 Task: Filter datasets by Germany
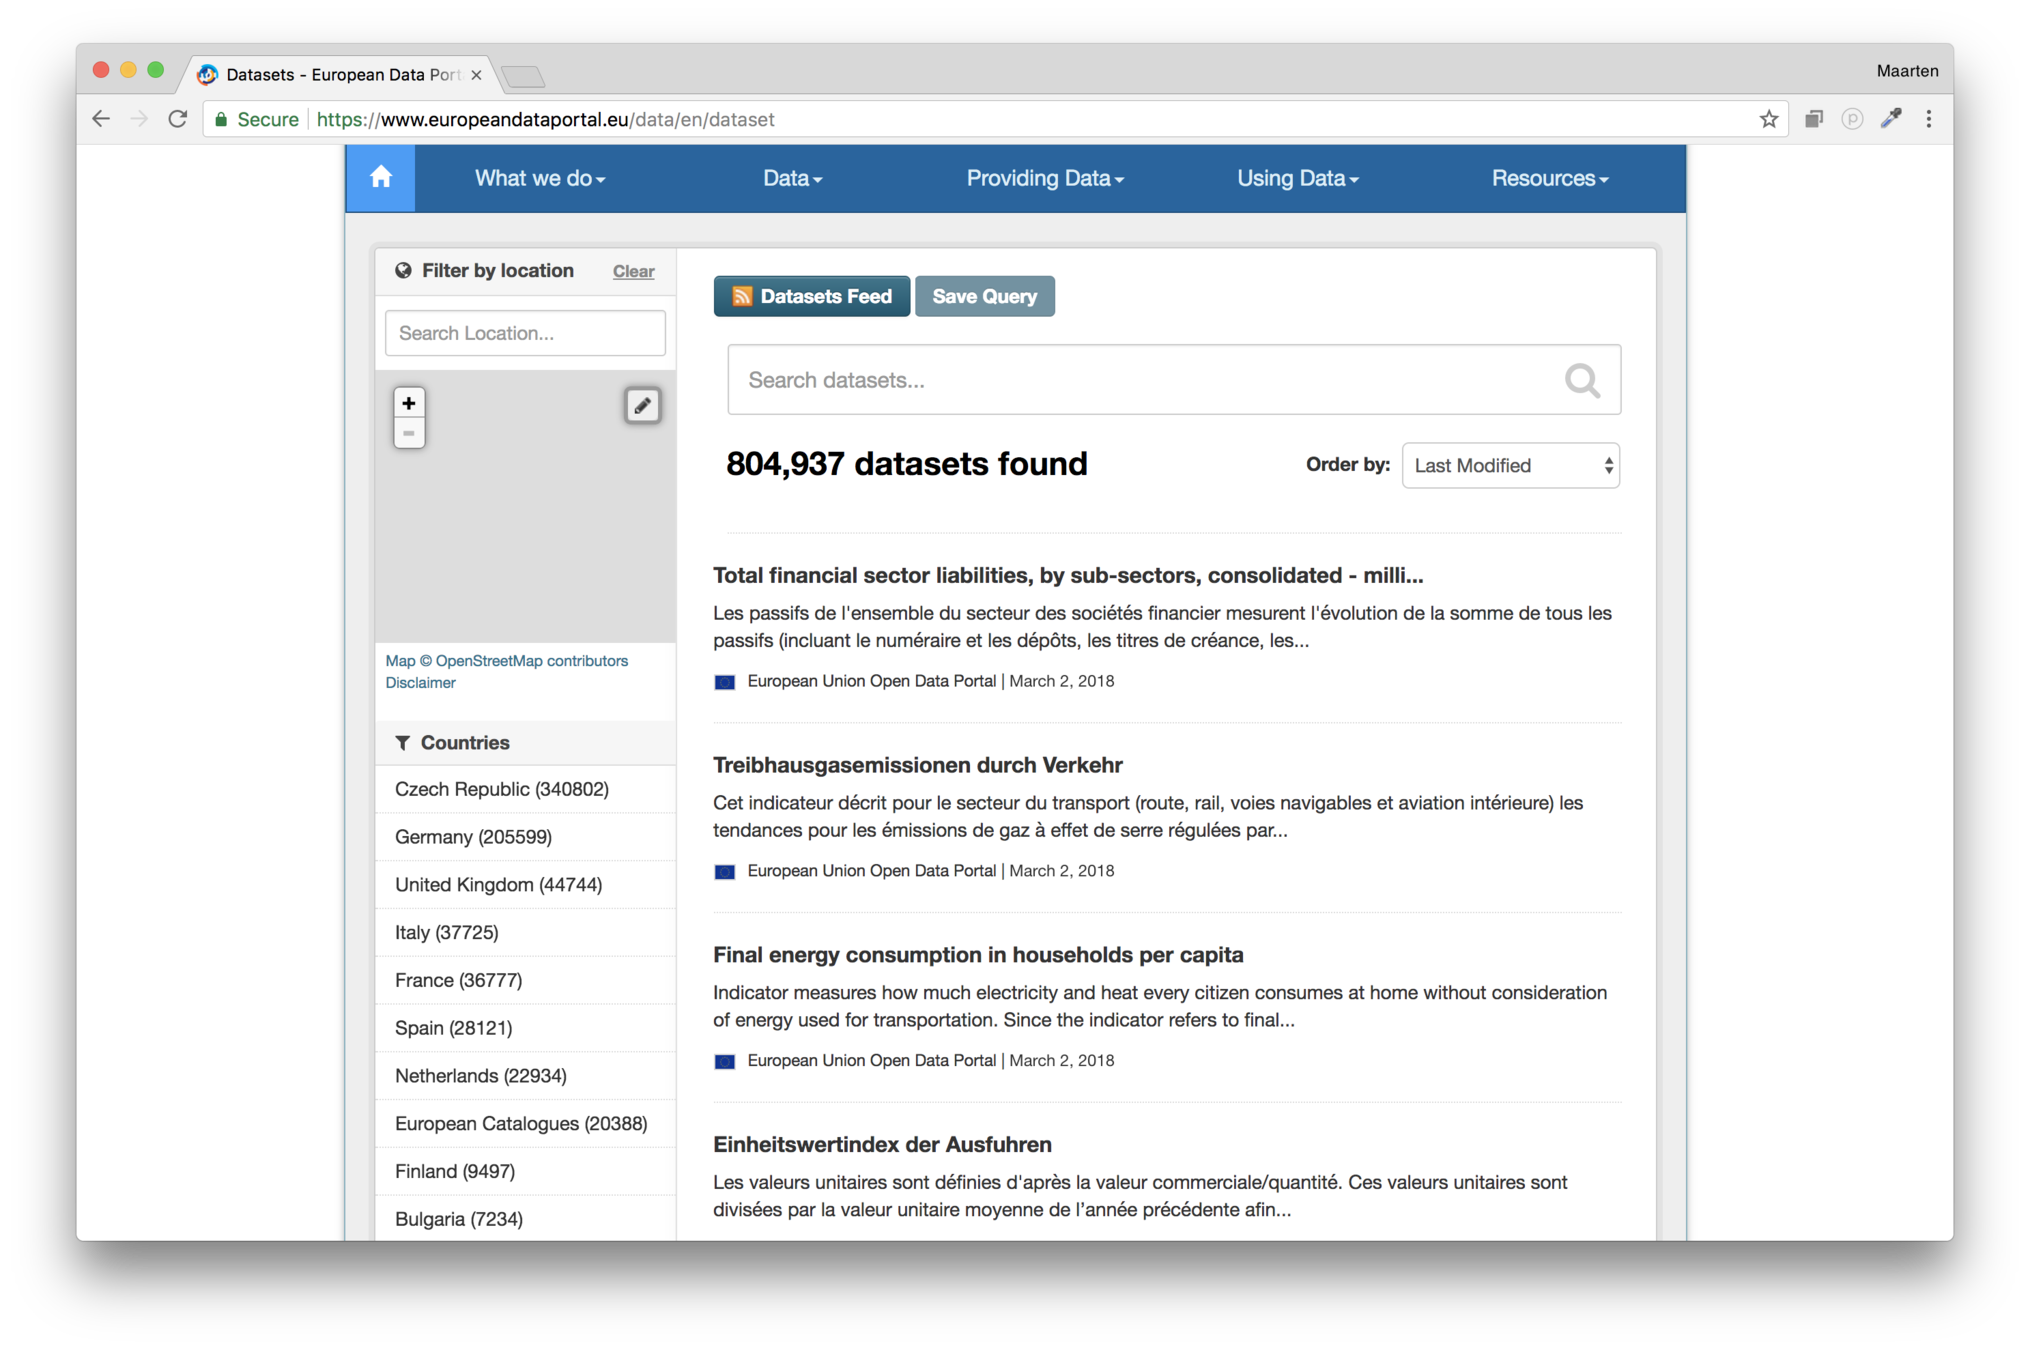[473, 837]
